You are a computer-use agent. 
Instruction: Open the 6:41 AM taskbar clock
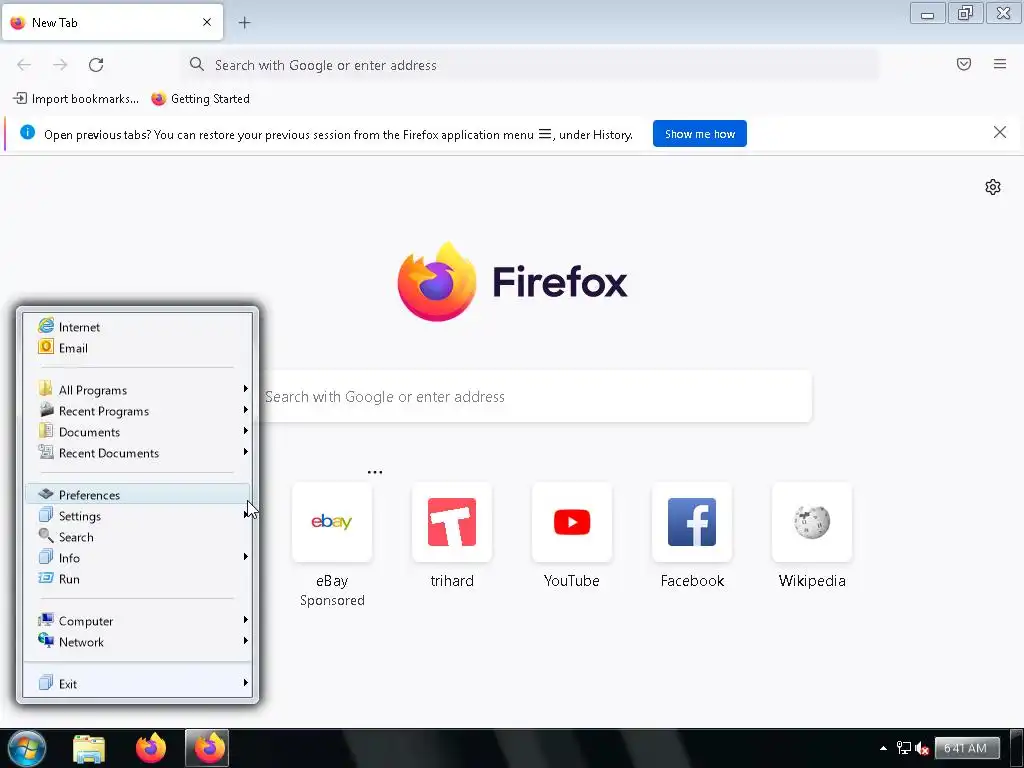point(966,748)
